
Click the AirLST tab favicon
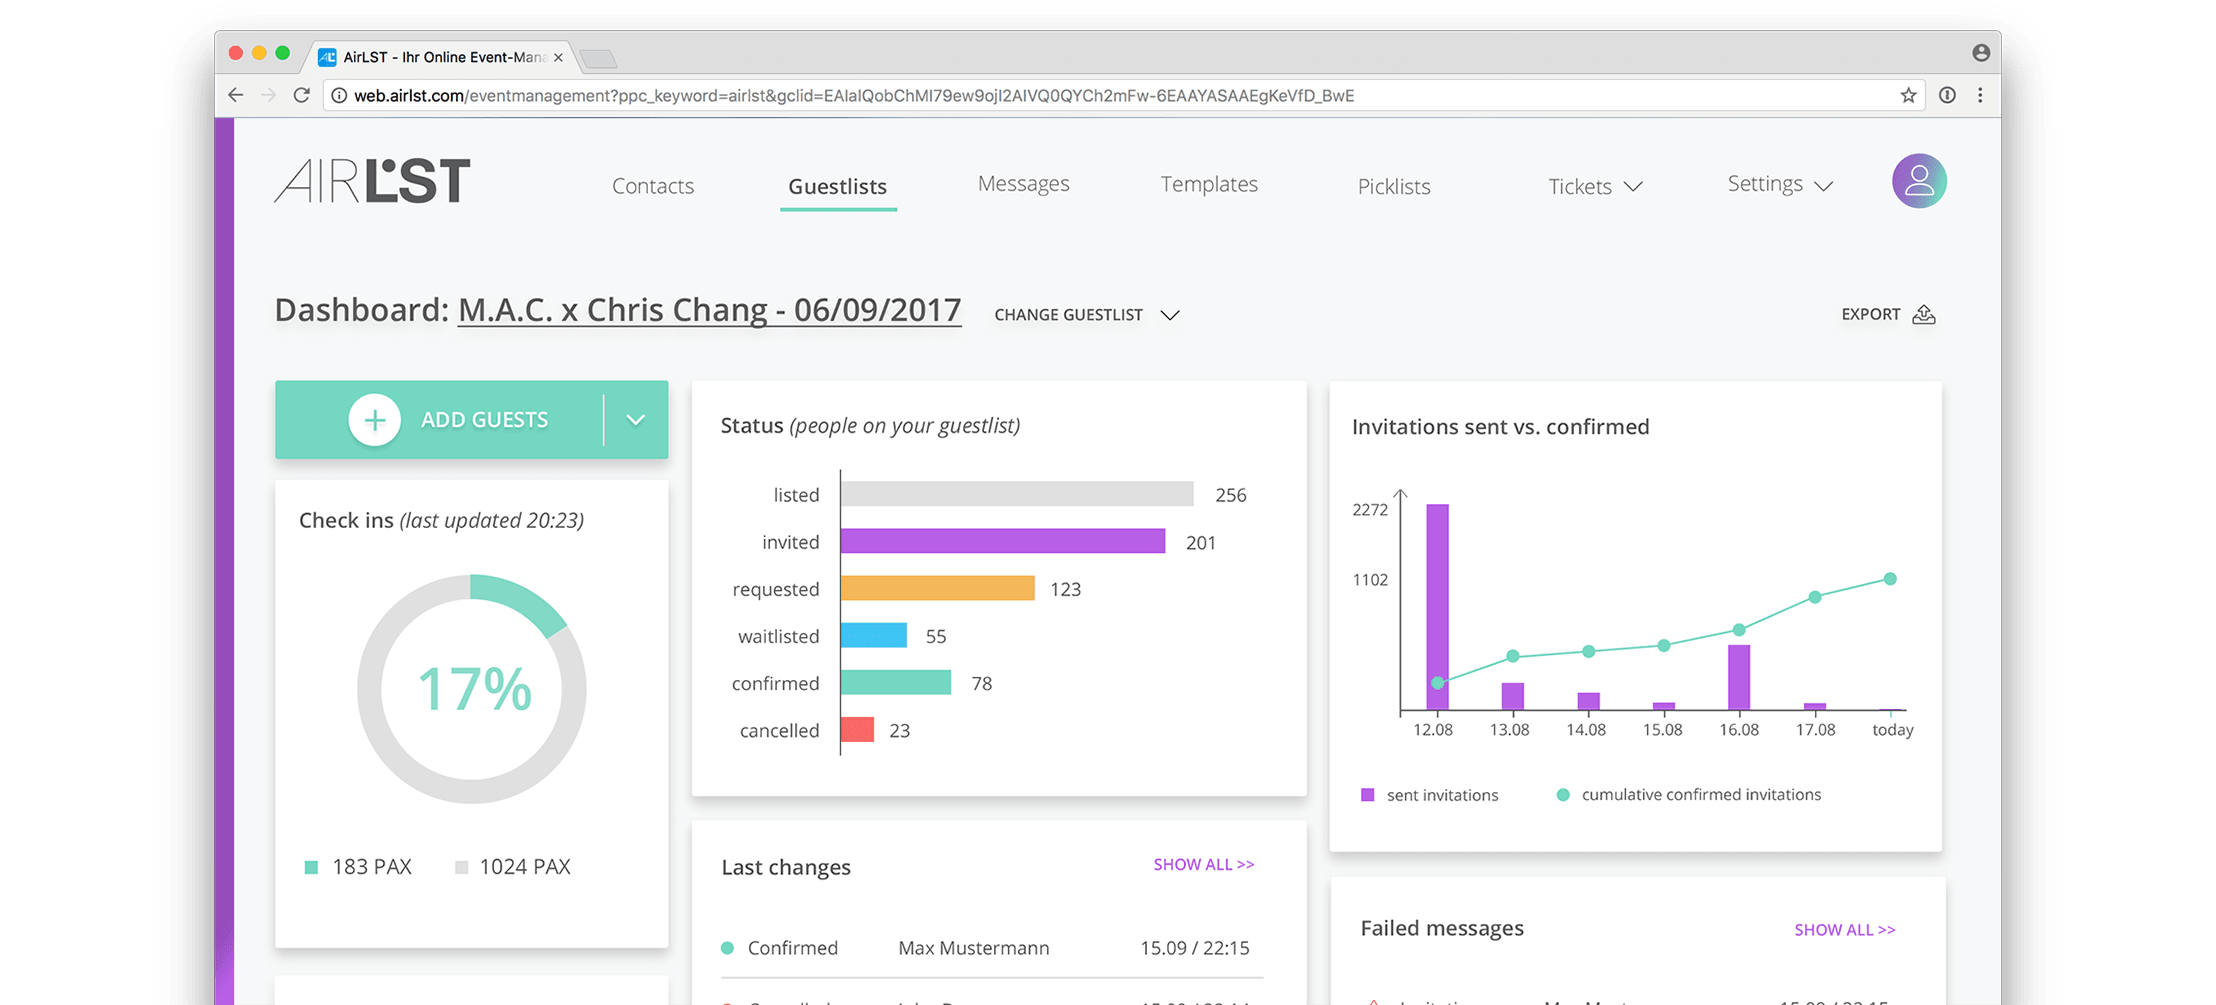(327, 57)
